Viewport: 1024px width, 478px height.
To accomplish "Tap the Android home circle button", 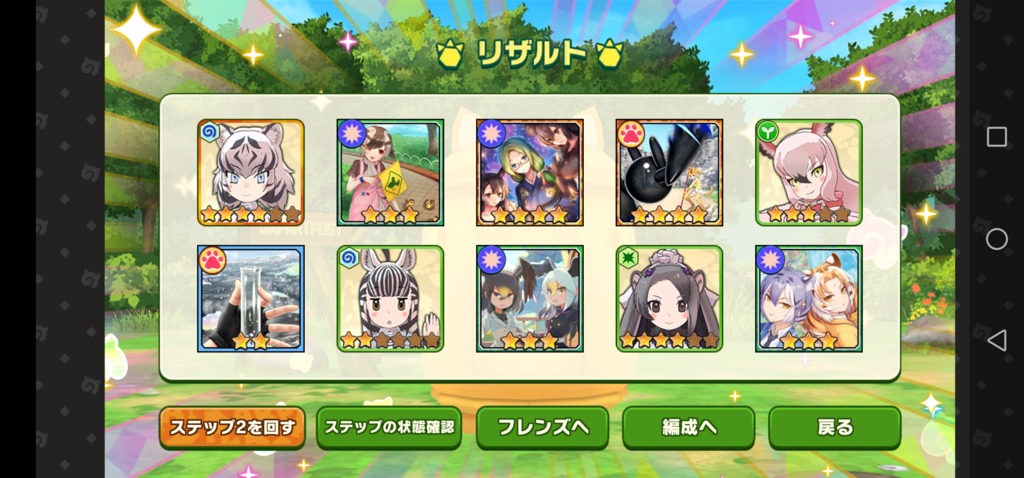I will pos(997,239).
